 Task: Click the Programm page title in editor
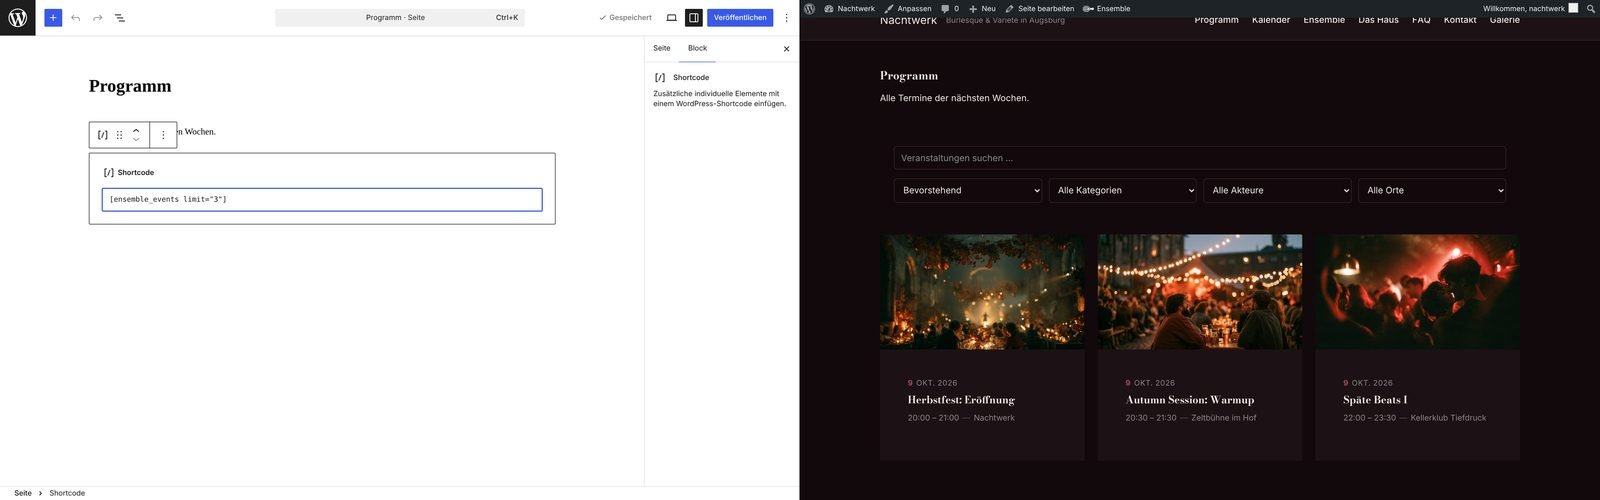click(130, 86)
